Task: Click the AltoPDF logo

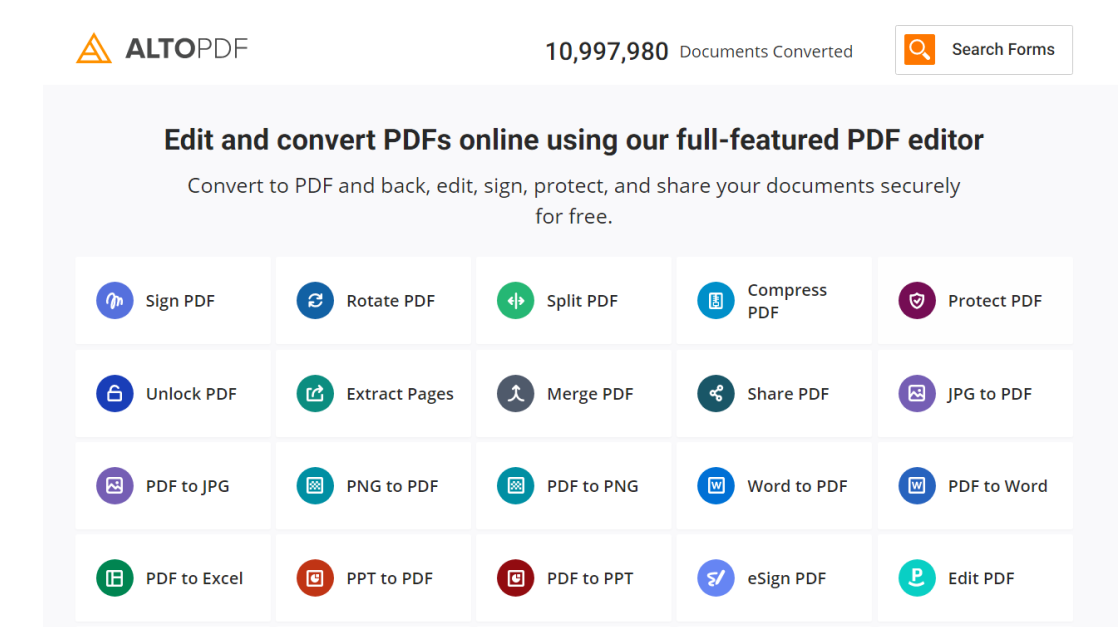Action: tap(162, 48)
